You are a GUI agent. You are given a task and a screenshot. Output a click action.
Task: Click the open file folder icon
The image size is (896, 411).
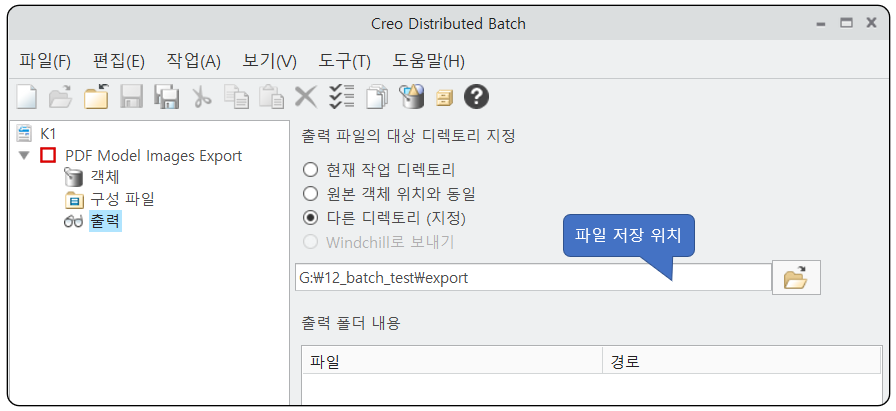61,97
